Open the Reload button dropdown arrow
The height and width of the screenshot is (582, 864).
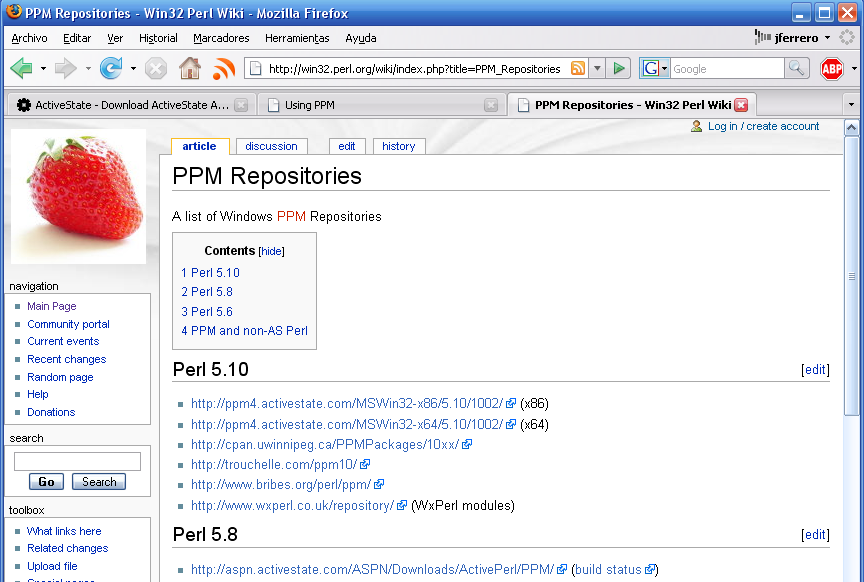(x=133, y=69)
